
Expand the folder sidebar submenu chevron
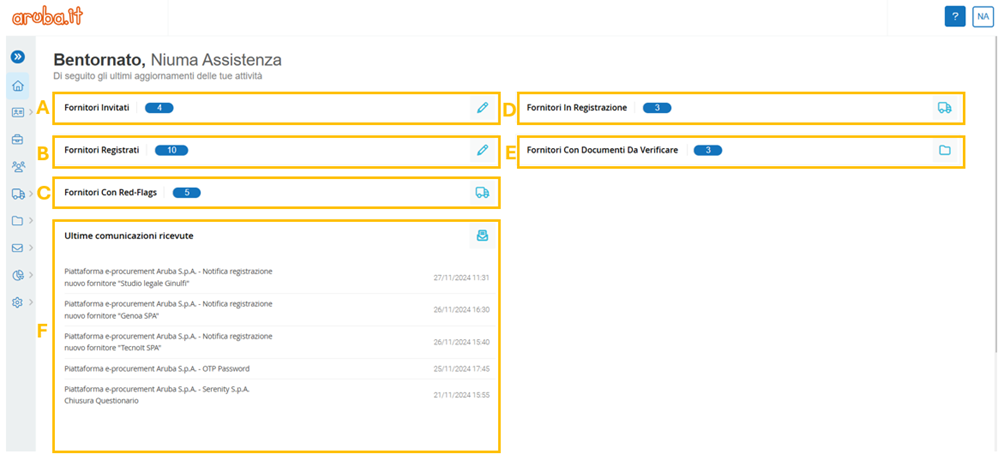(x=31, y=221)
